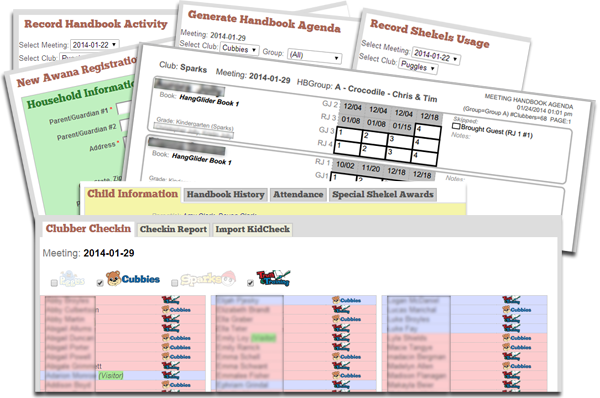Open the Cubbies club dropdown in Generate Handbook Agenda

tap(240, 49)
